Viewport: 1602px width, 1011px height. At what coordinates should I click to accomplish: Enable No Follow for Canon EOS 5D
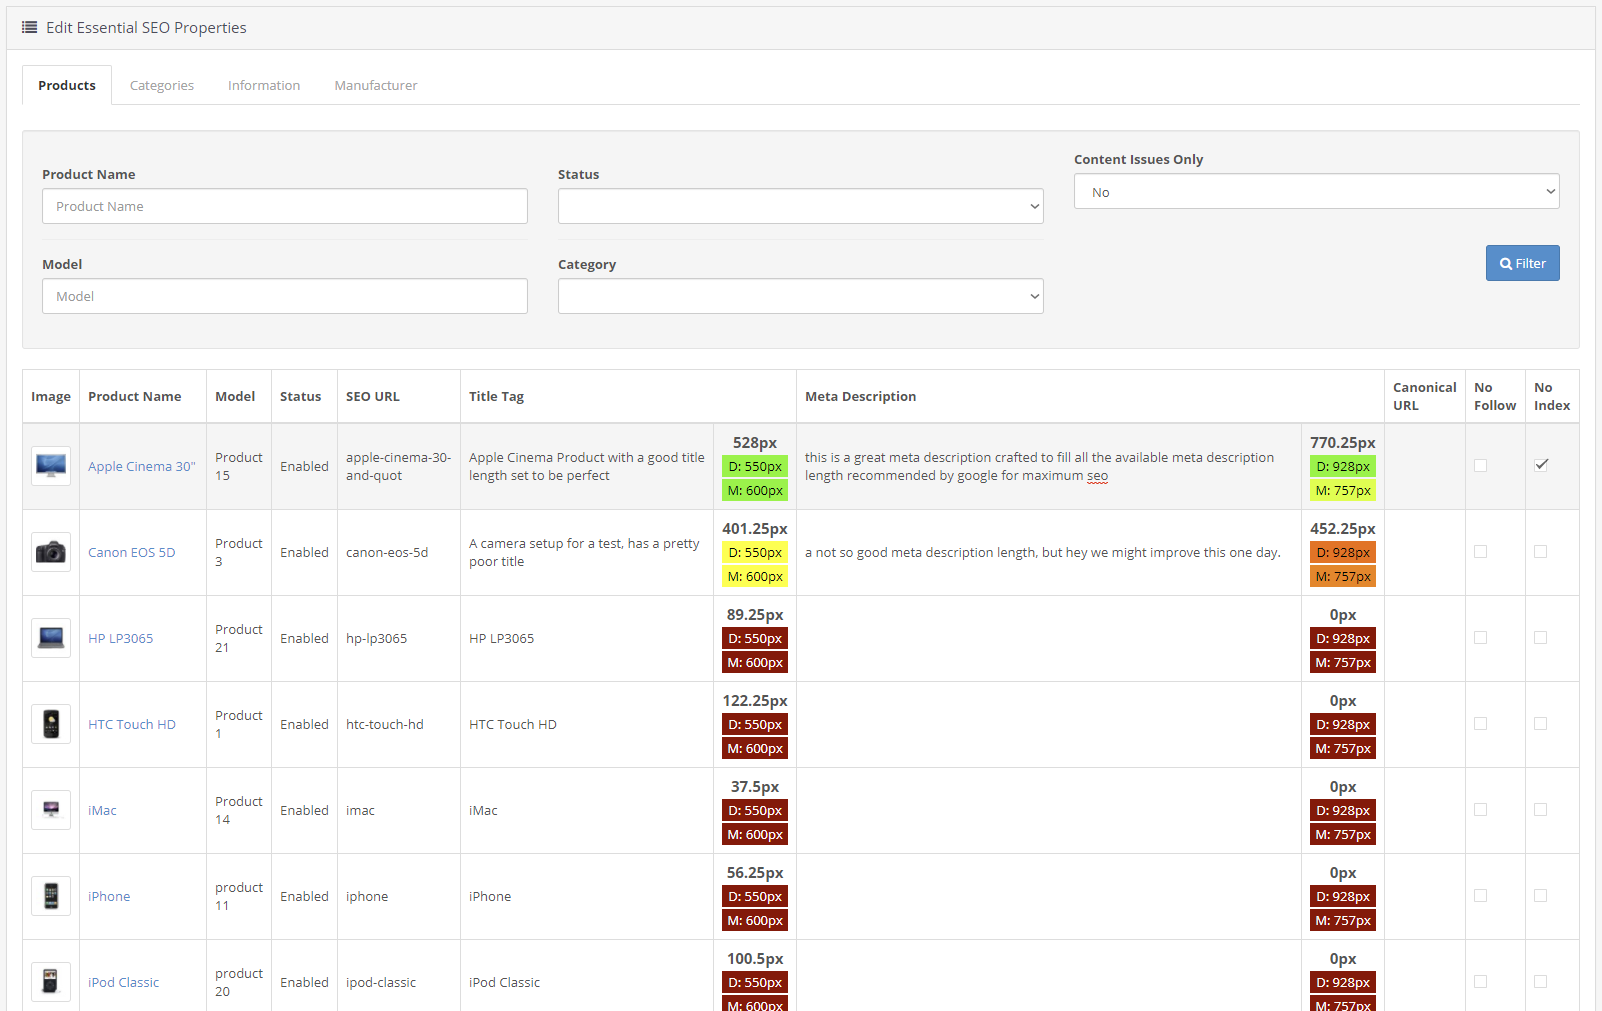(1480, 551)
